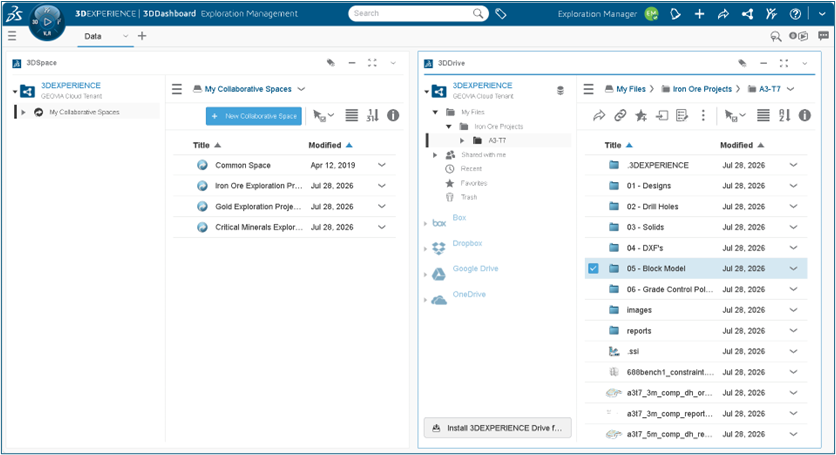Open Data tab dropdown chevron
Viewport: 836px width, 455px height.
(x=125, y=36)
